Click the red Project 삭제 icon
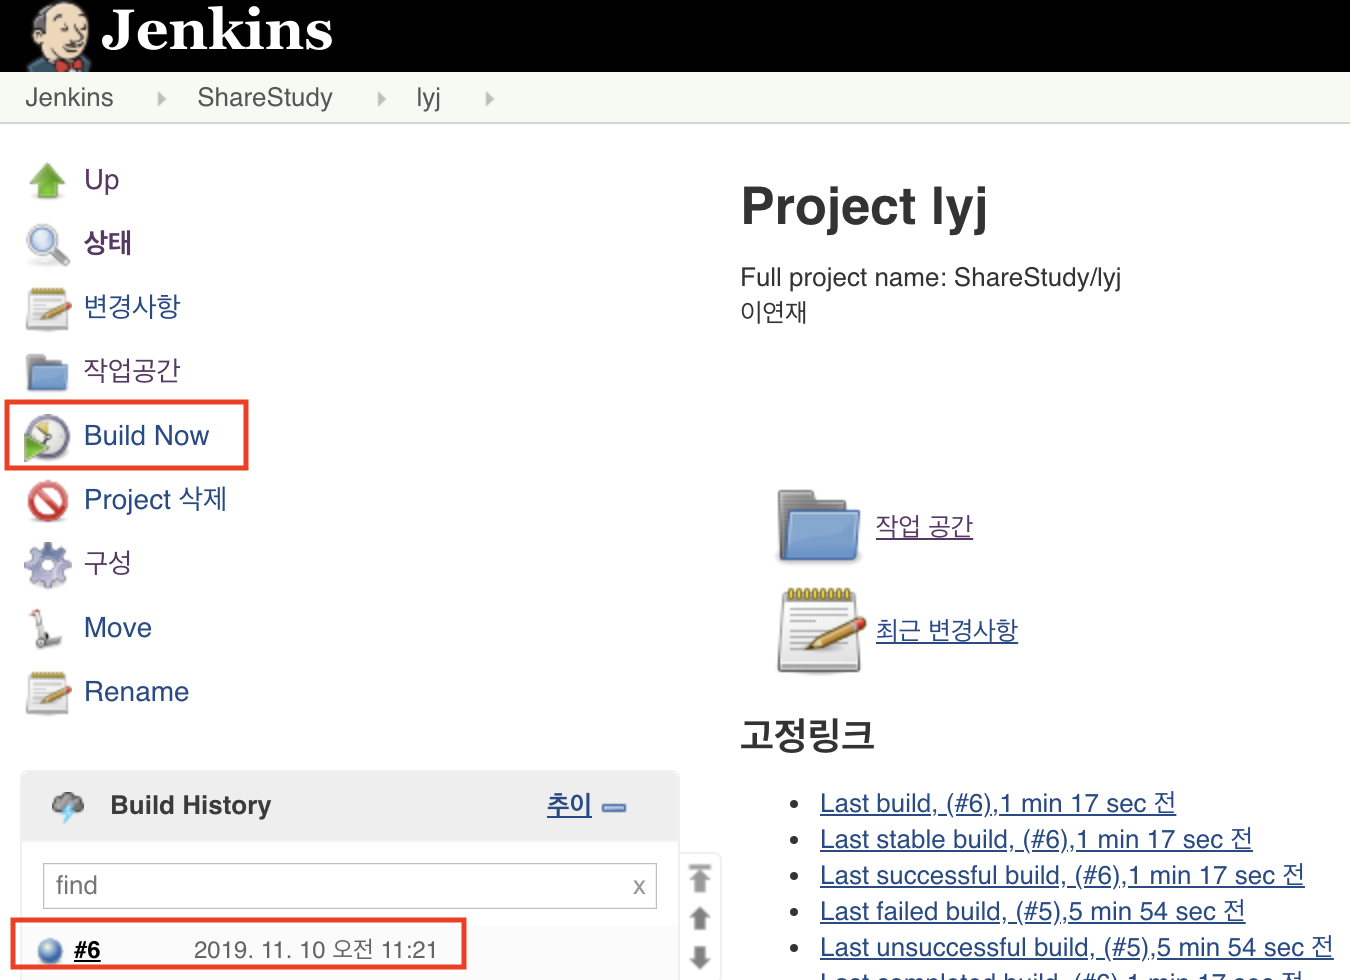 [x=48, y=501]
